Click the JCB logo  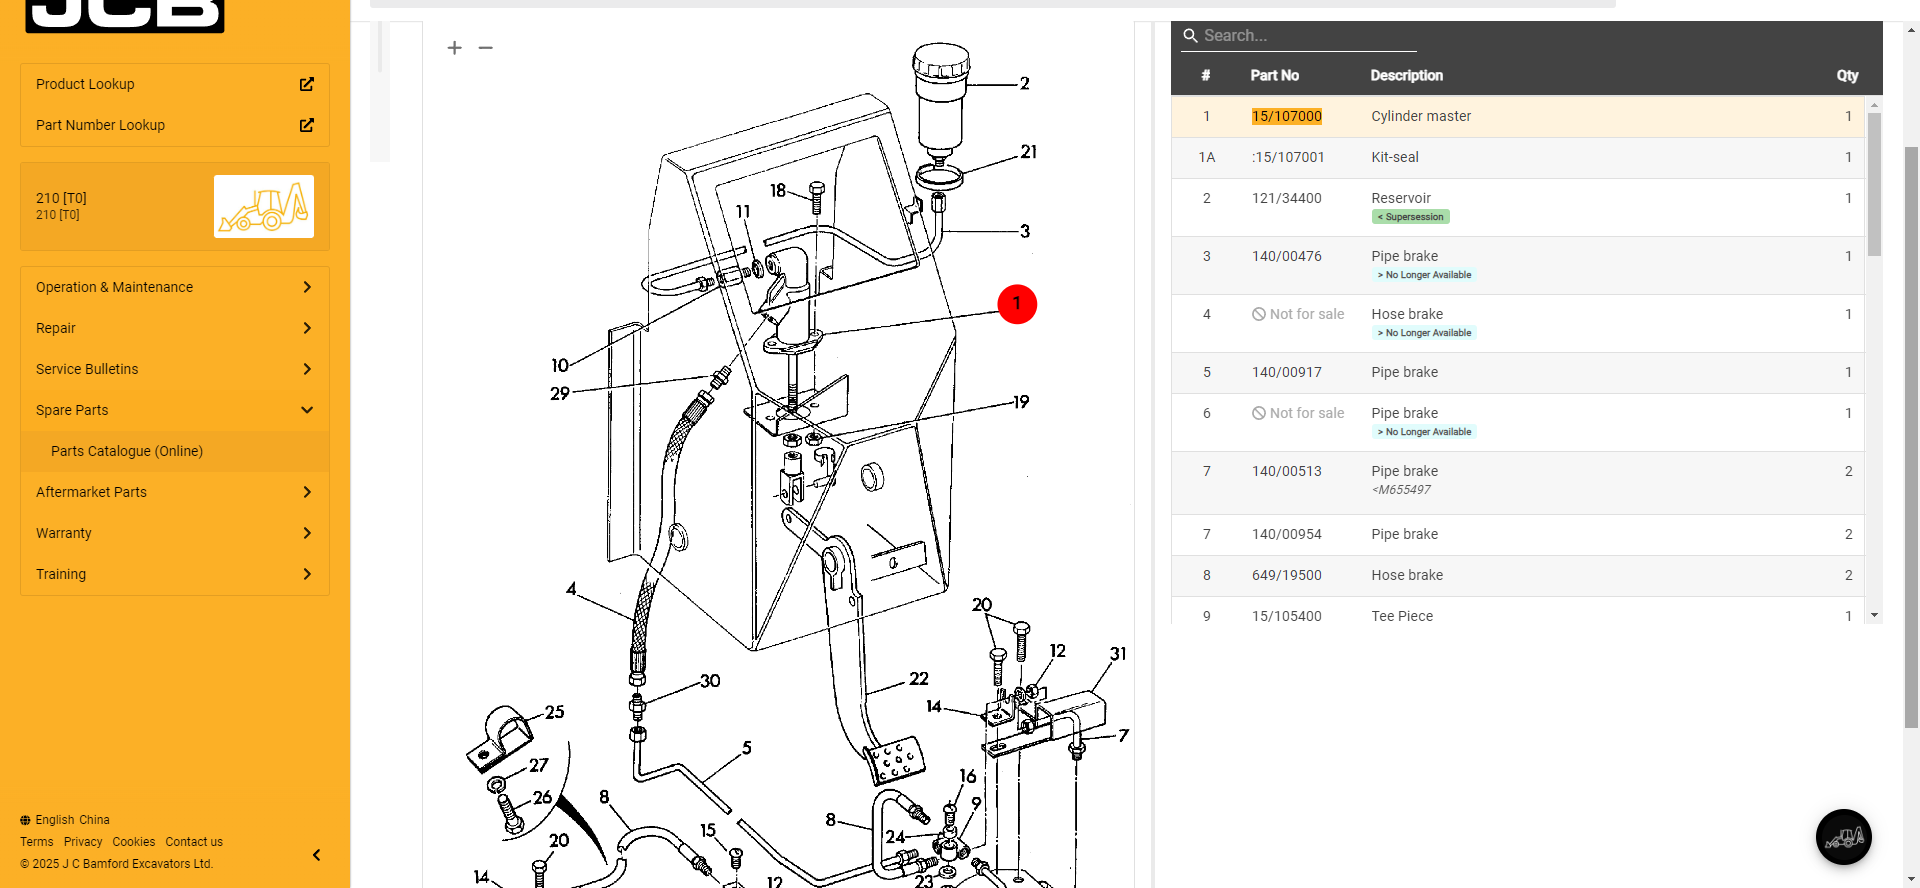coord(125,15)
